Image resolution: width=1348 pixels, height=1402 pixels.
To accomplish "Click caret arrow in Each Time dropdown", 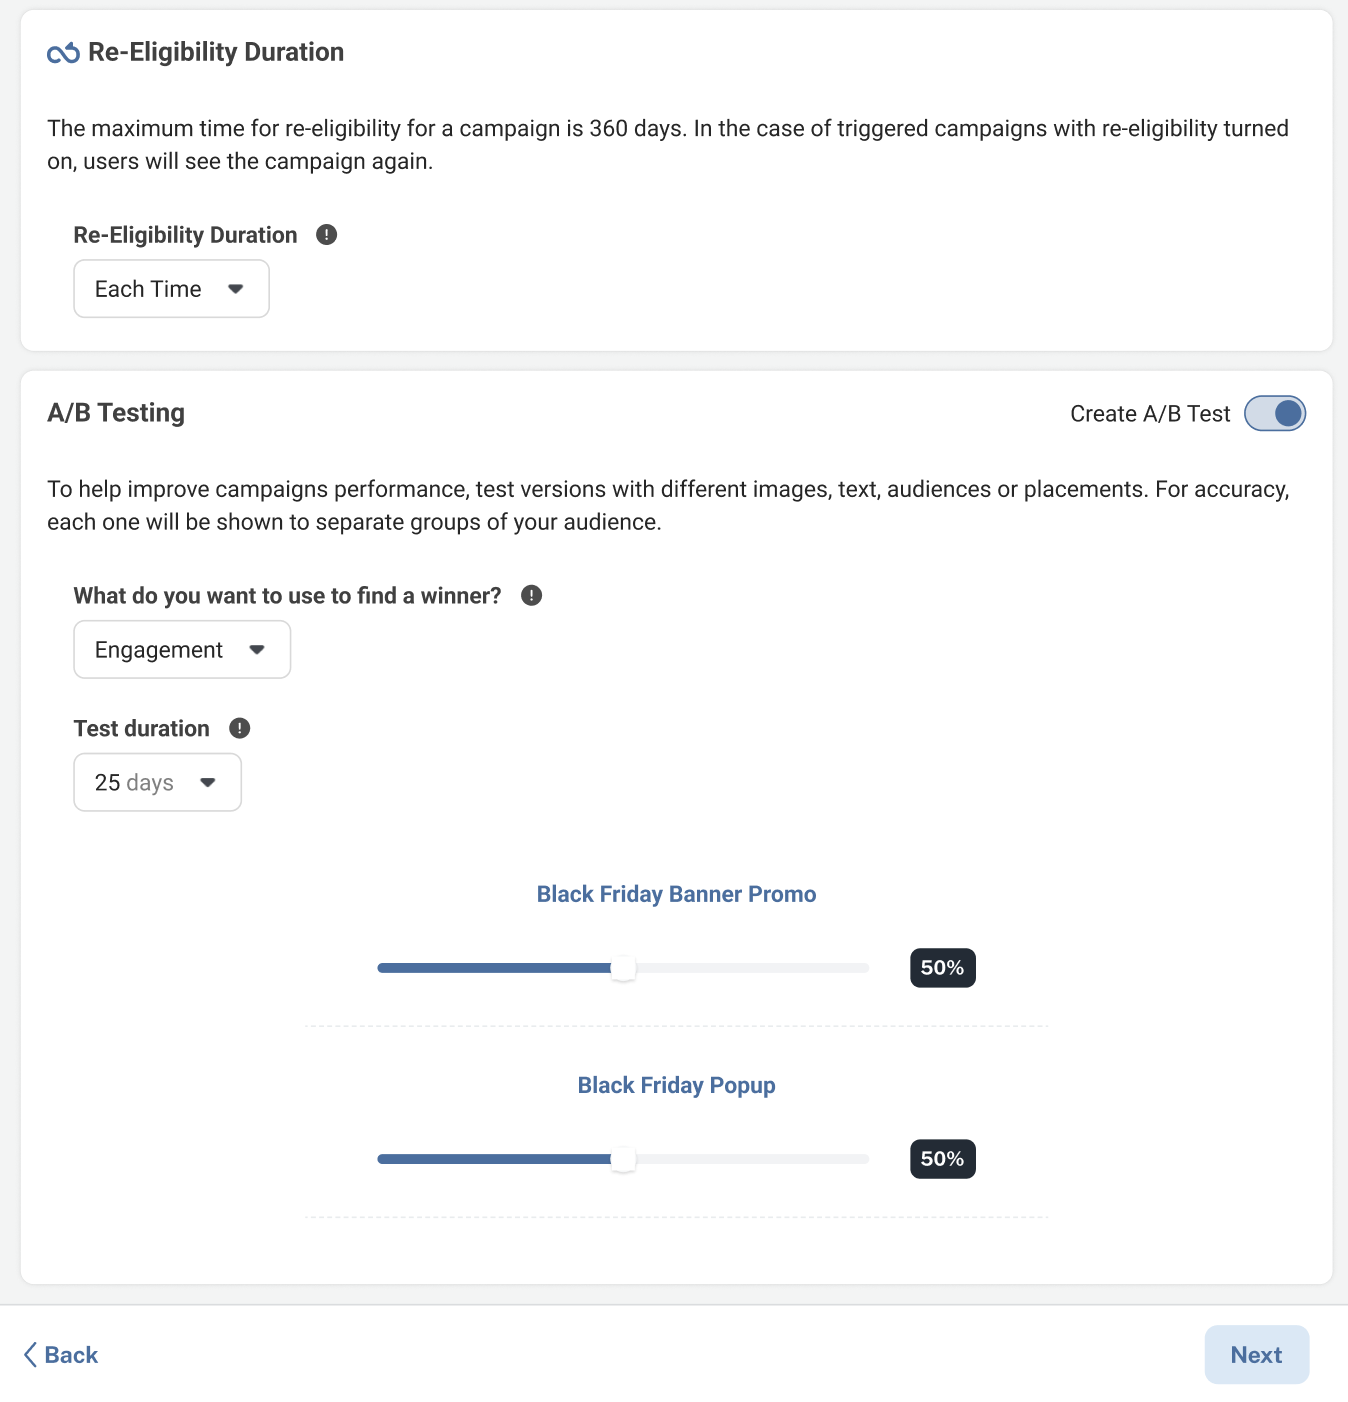I will click(x=236, y=289).
